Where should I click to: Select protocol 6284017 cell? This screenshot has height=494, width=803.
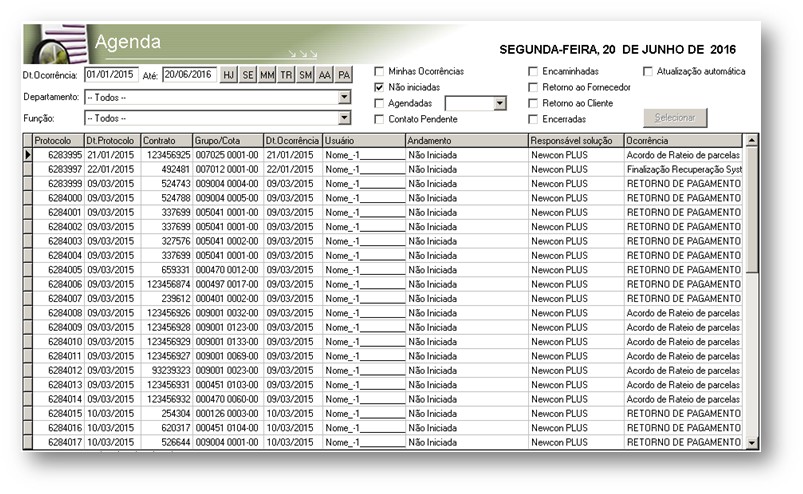pos(59,441)
